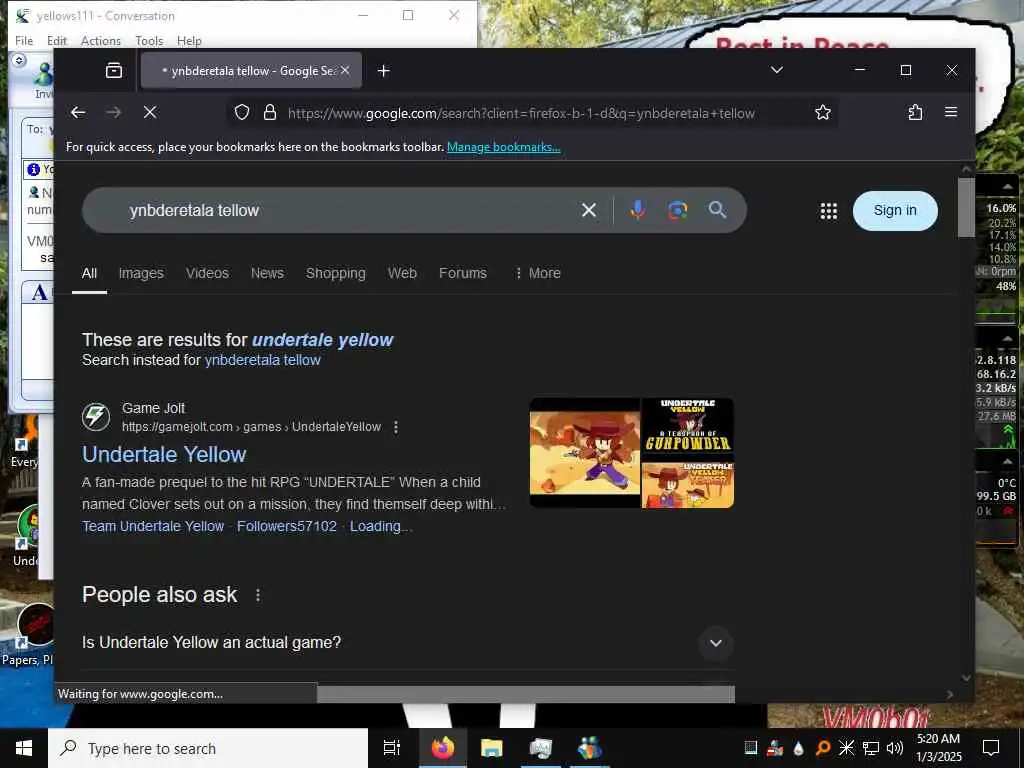Open Firefox hamburger application menu
This screenshot has width=1024, height=768.
coord(951,112)
